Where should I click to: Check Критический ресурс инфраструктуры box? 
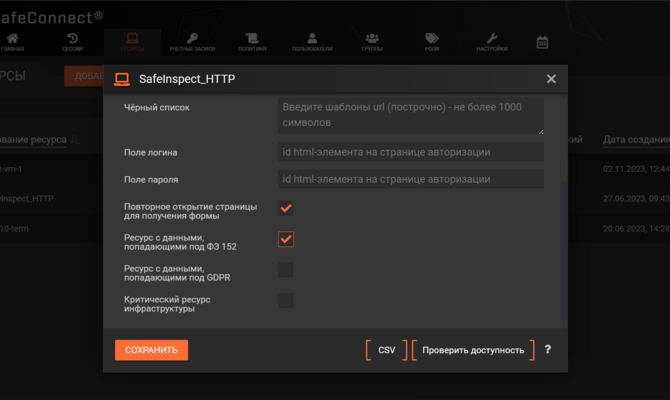286,301
